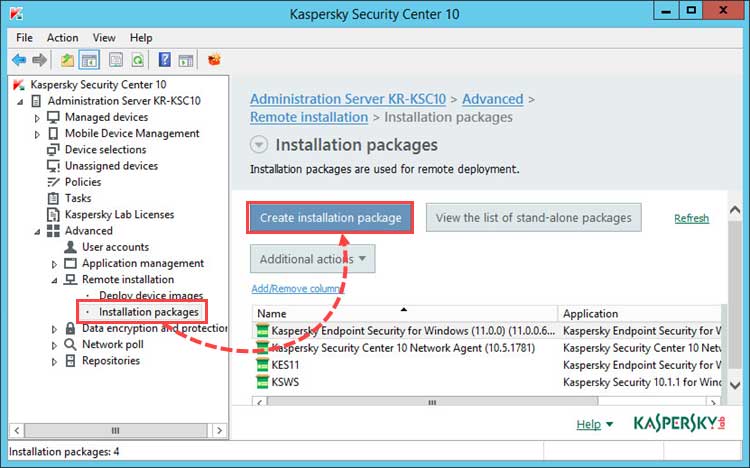Follow the Advanced breadcrumb link

point(493,99)
